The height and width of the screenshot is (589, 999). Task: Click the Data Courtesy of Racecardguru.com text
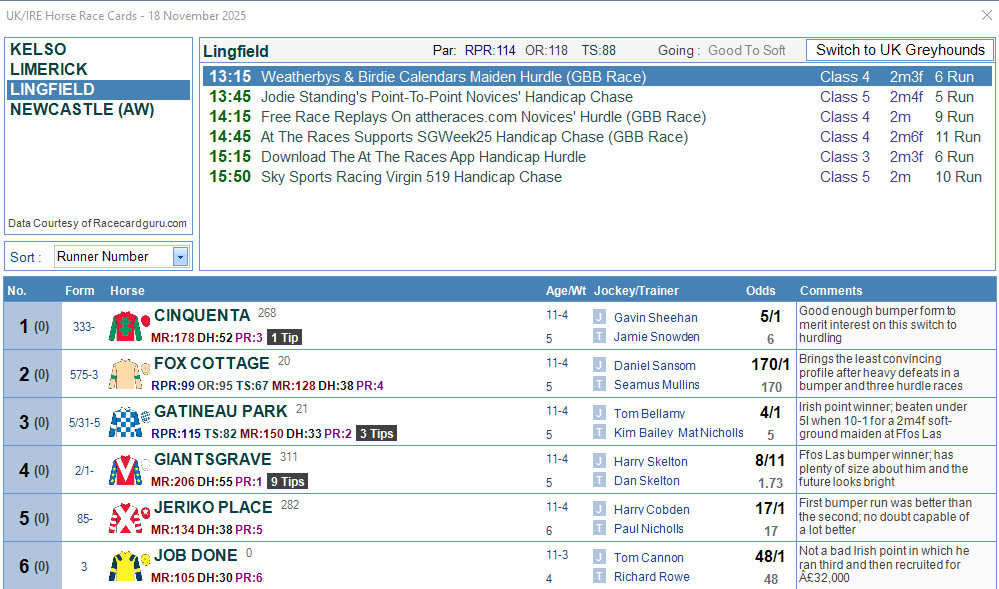coord(97,223)
